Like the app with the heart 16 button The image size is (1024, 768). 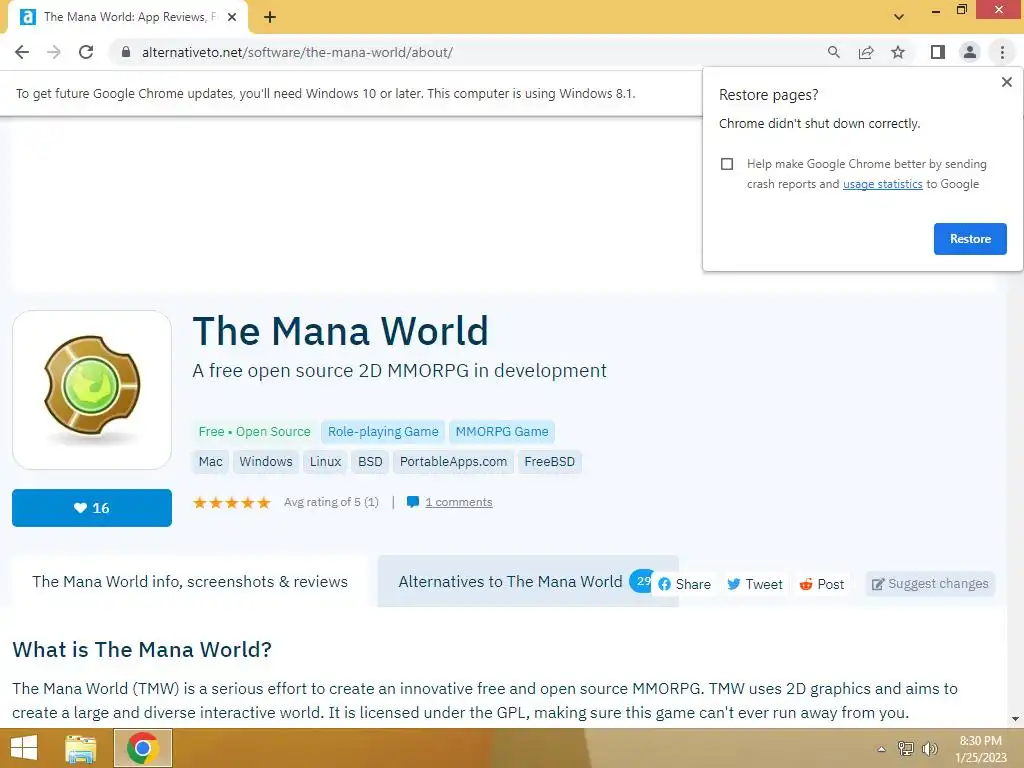pos(92,508)
